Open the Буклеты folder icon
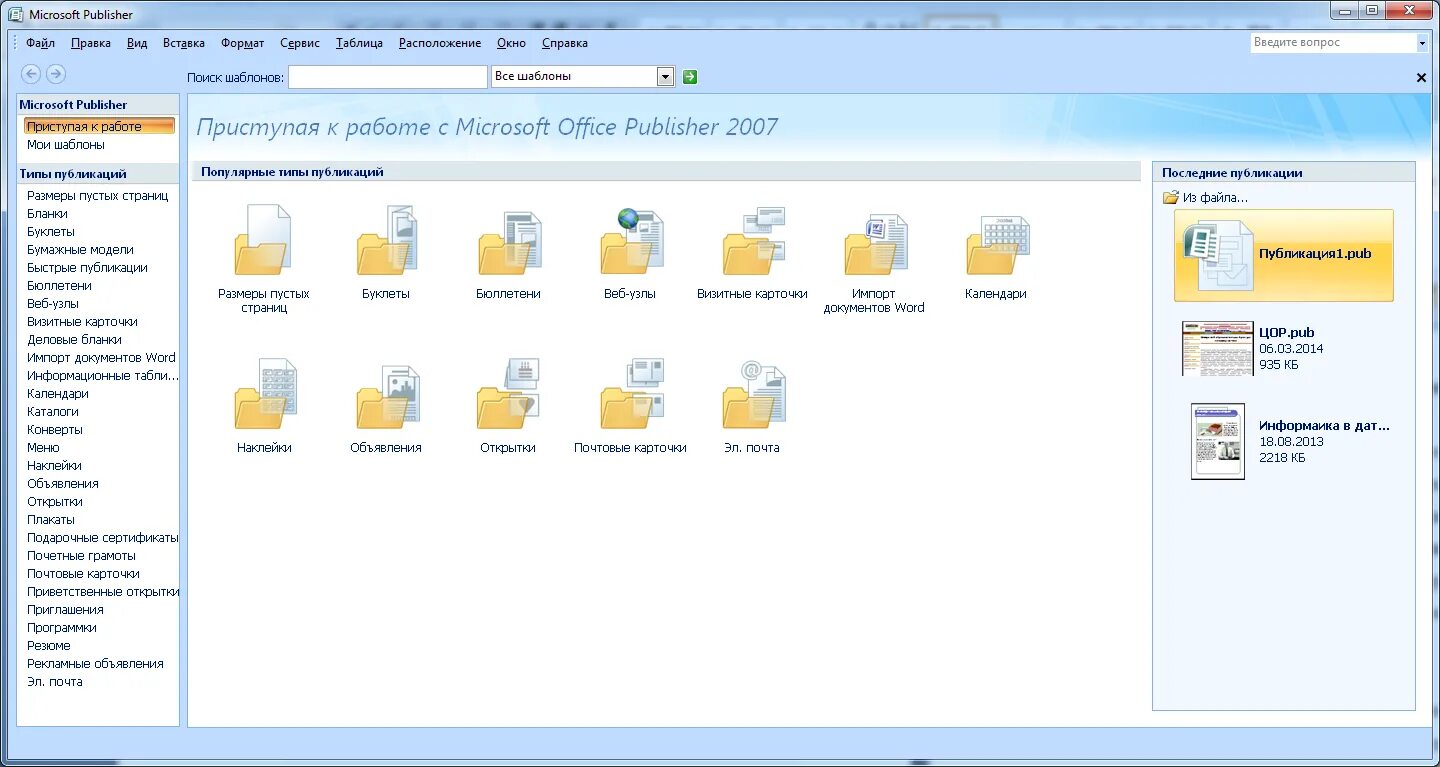 (x=386, y=240)
